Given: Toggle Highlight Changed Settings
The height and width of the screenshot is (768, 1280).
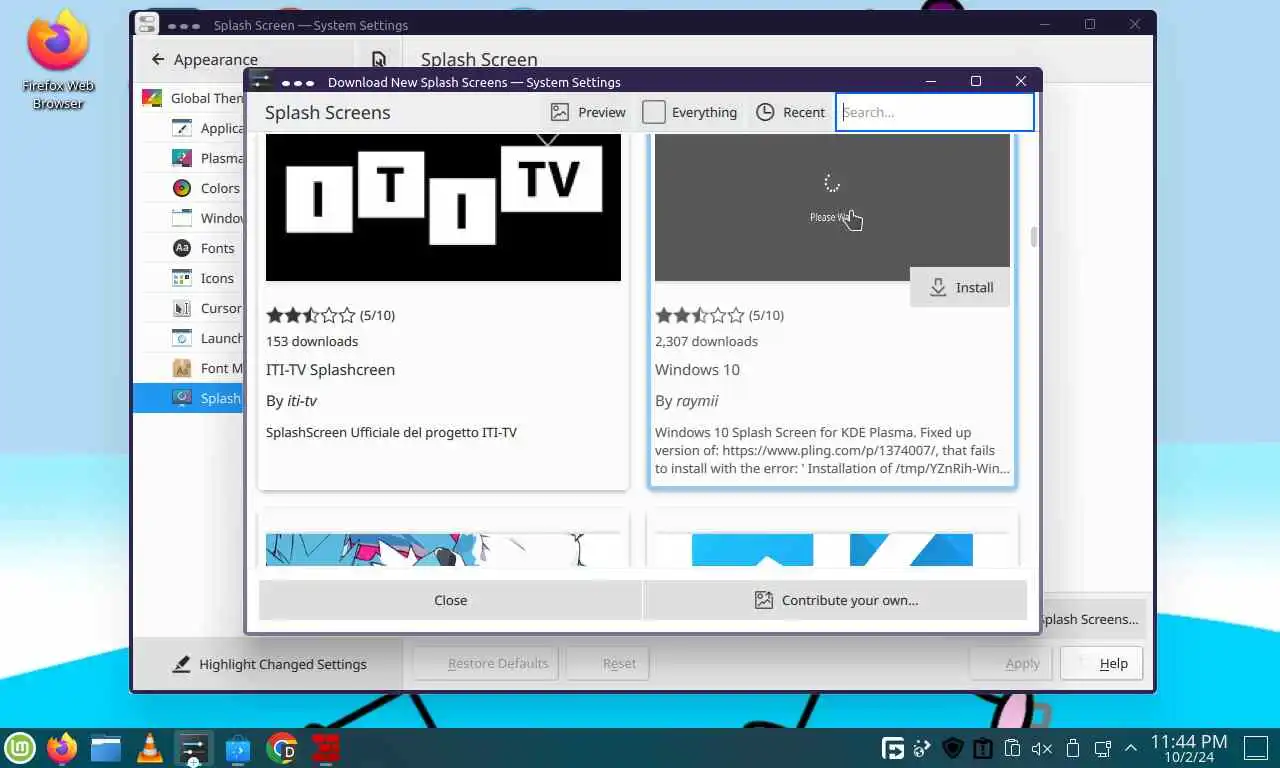Looking at the screenshot, I should [x=268, y=664].
